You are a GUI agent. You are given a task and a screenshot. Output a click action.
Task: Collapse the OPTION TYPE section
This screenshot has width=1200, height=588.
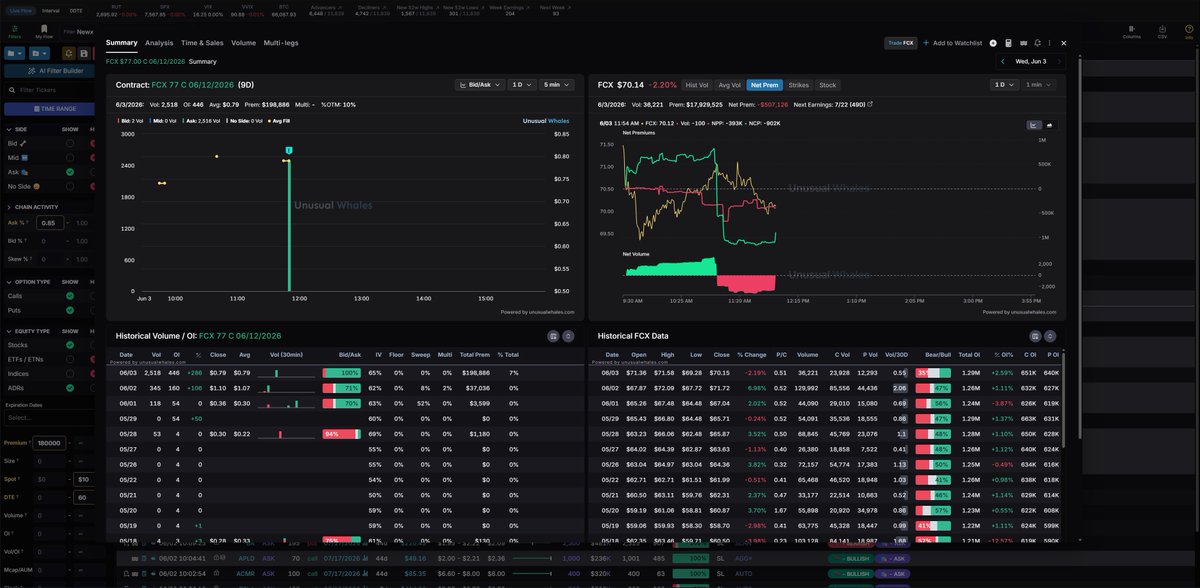[11, 282]
